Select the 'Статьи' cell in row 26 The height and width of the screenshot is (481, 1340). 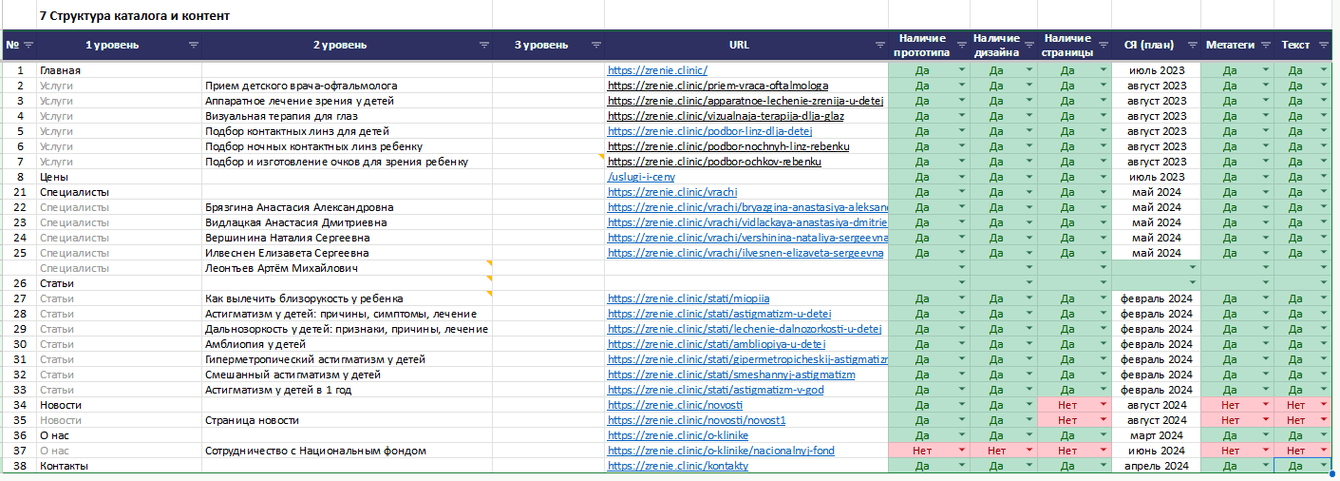(x=119, y=284)
